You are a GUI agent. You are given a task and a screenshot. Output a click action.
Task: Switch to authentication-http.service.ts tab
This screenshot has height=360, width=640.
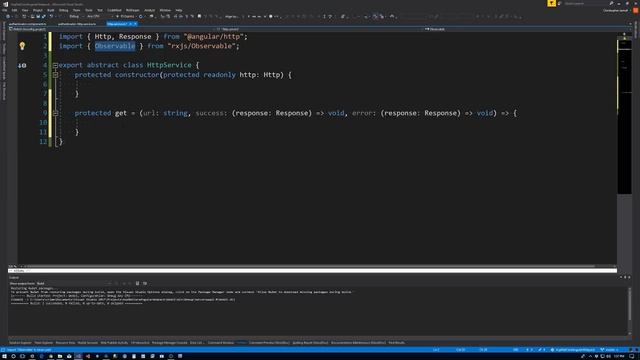(x=77, y=24)
